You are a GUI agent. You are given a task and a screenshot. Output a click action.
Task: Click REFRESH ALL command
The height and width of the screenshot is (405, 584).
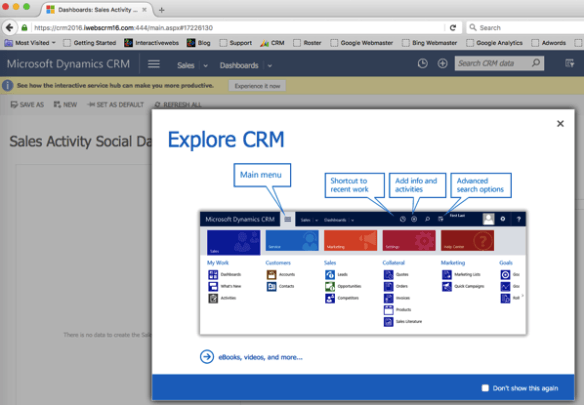point(178,105)
